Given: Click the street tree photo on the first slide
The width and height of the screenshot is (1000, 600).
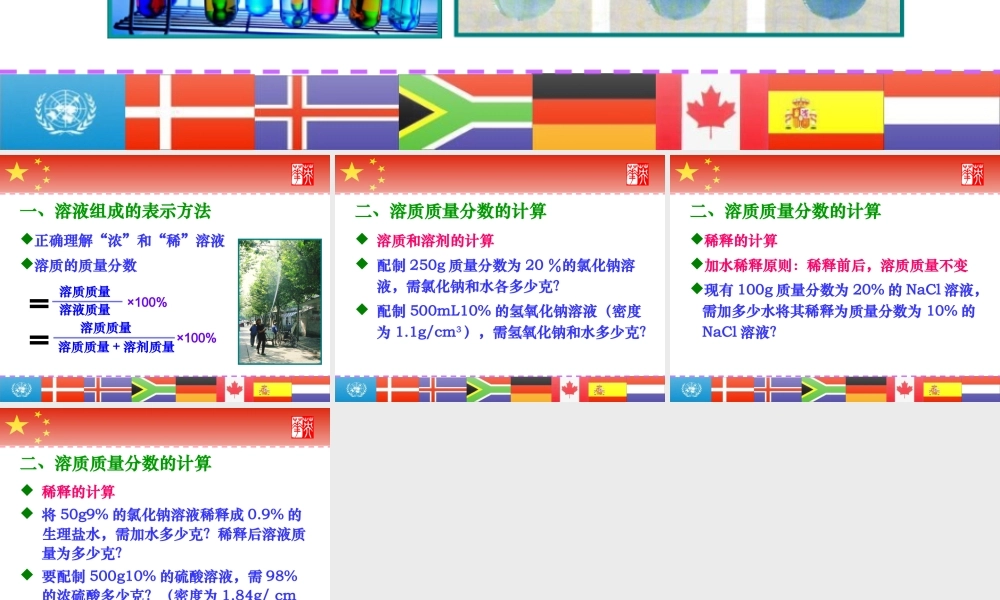Looking at the screenshot, I should coord(280,302).
